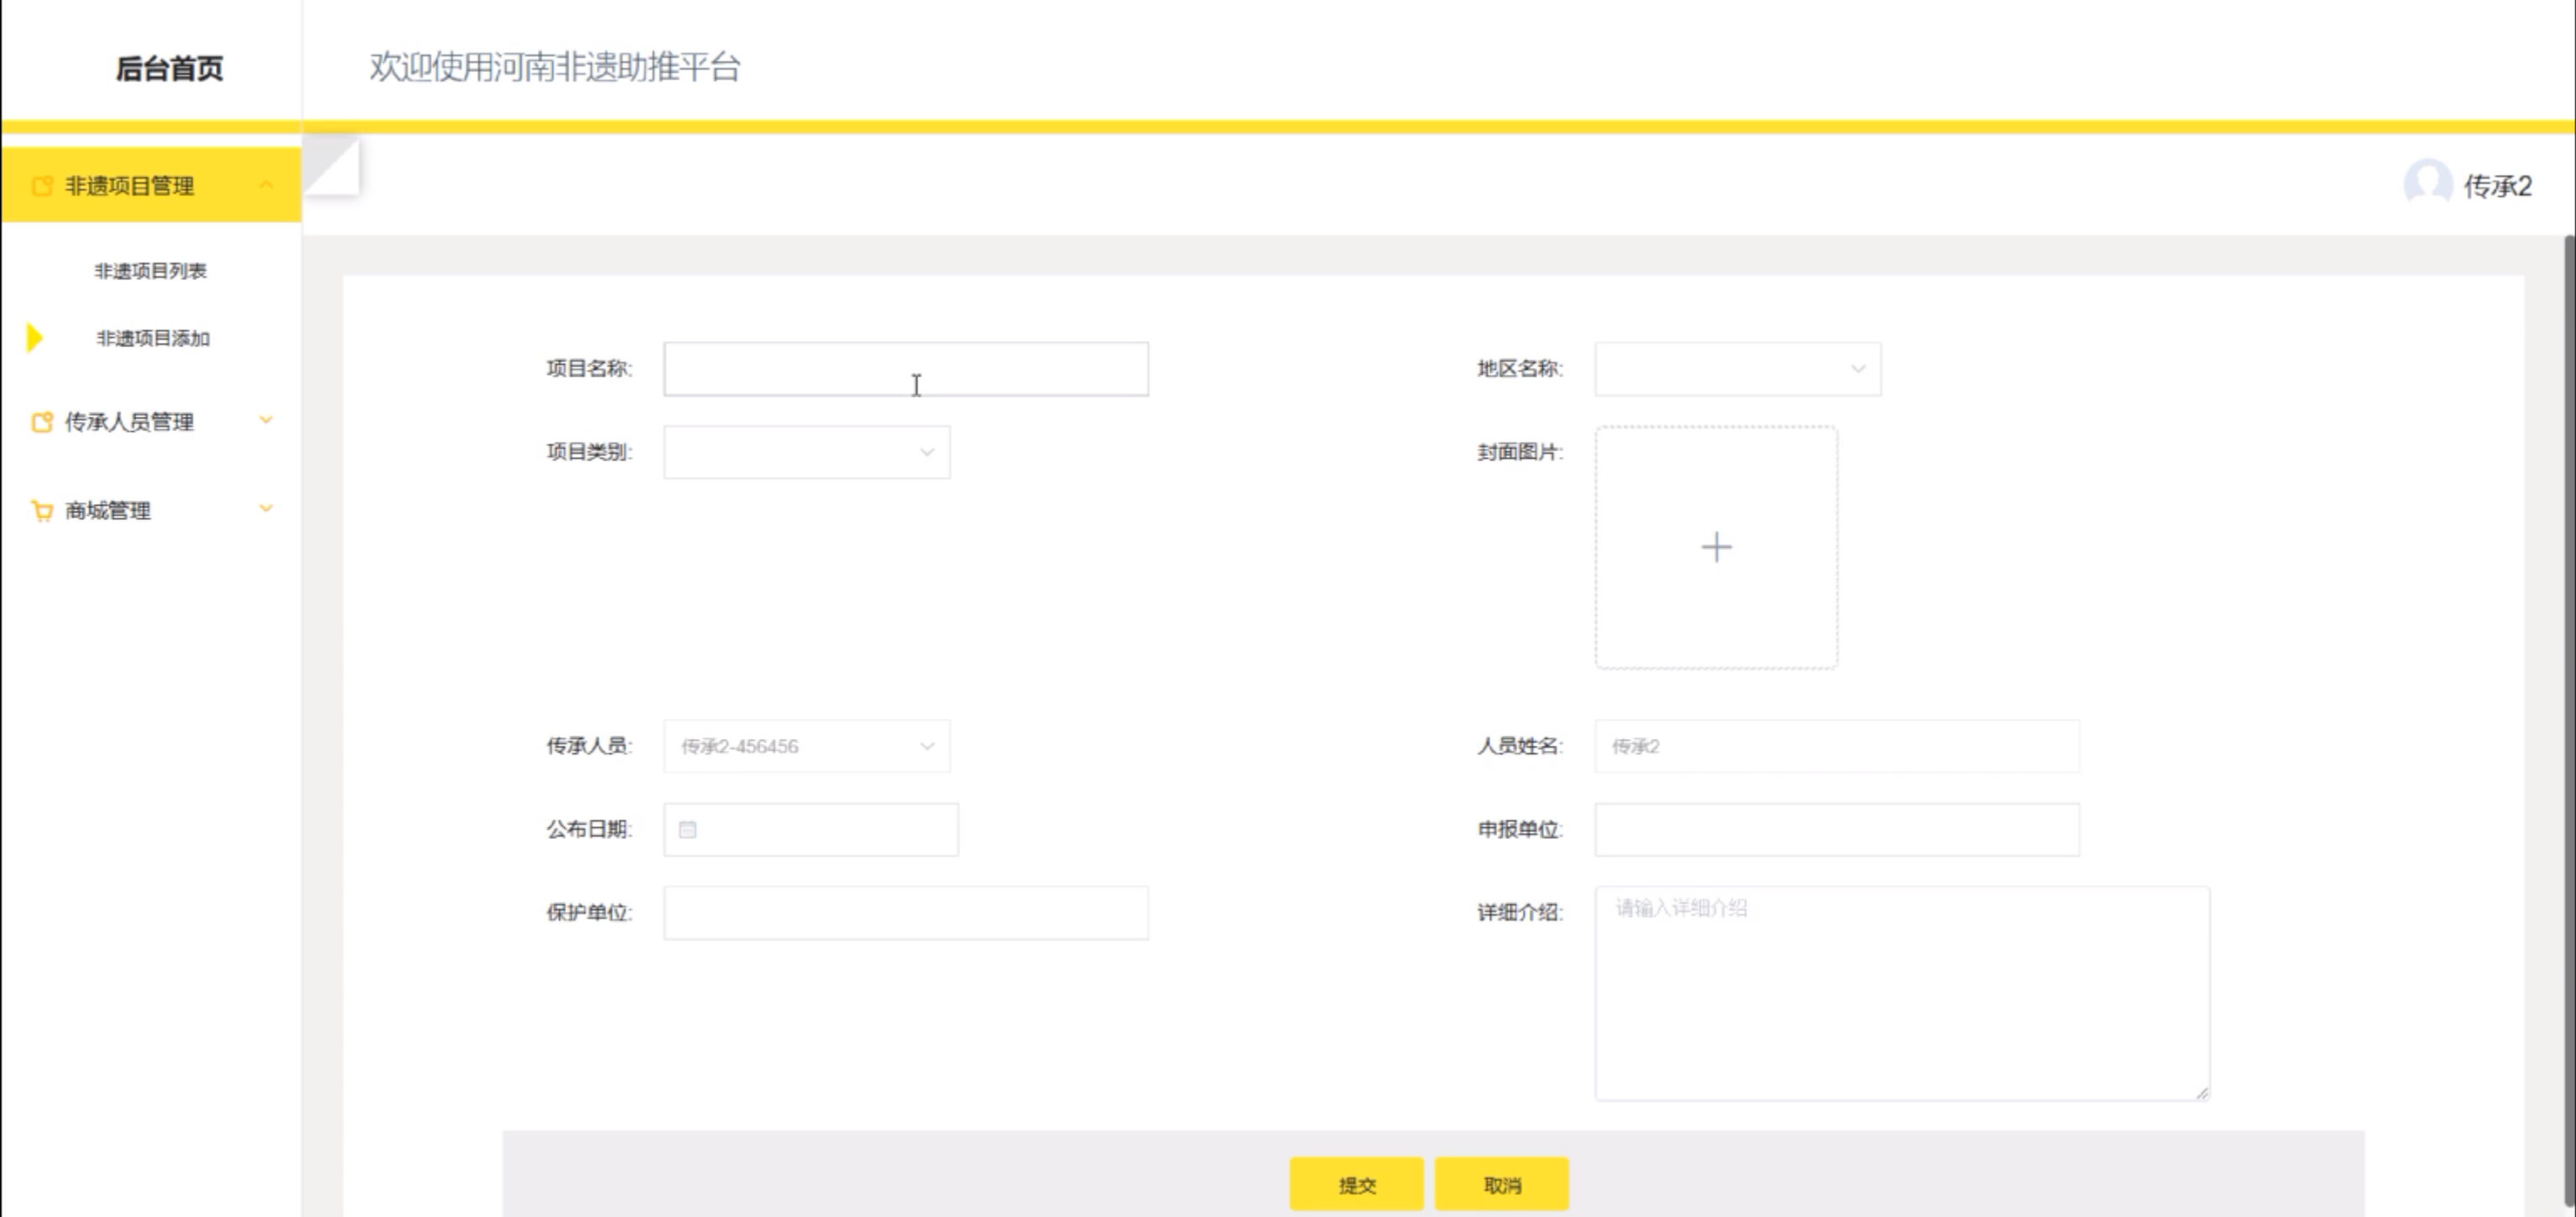Click the plus icon to upload 封面图片
This screenshot has height=1217, width=2576.
click(1716, 547)
